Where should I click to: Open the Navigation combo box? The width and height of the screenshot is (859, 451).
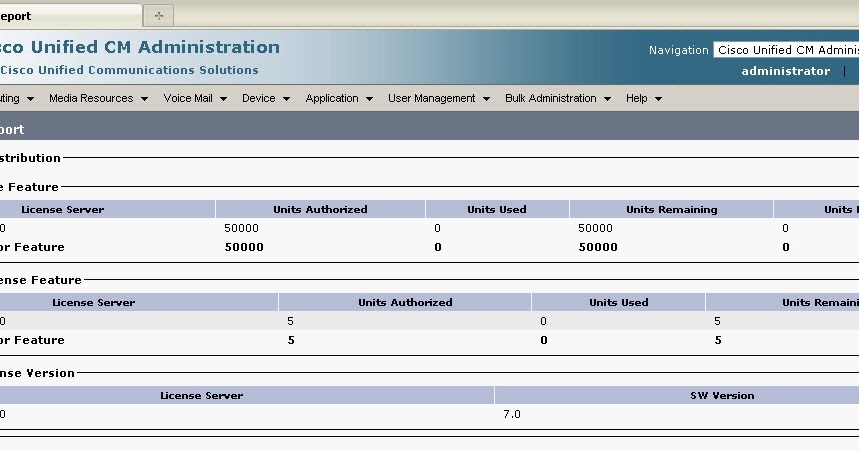786,50
